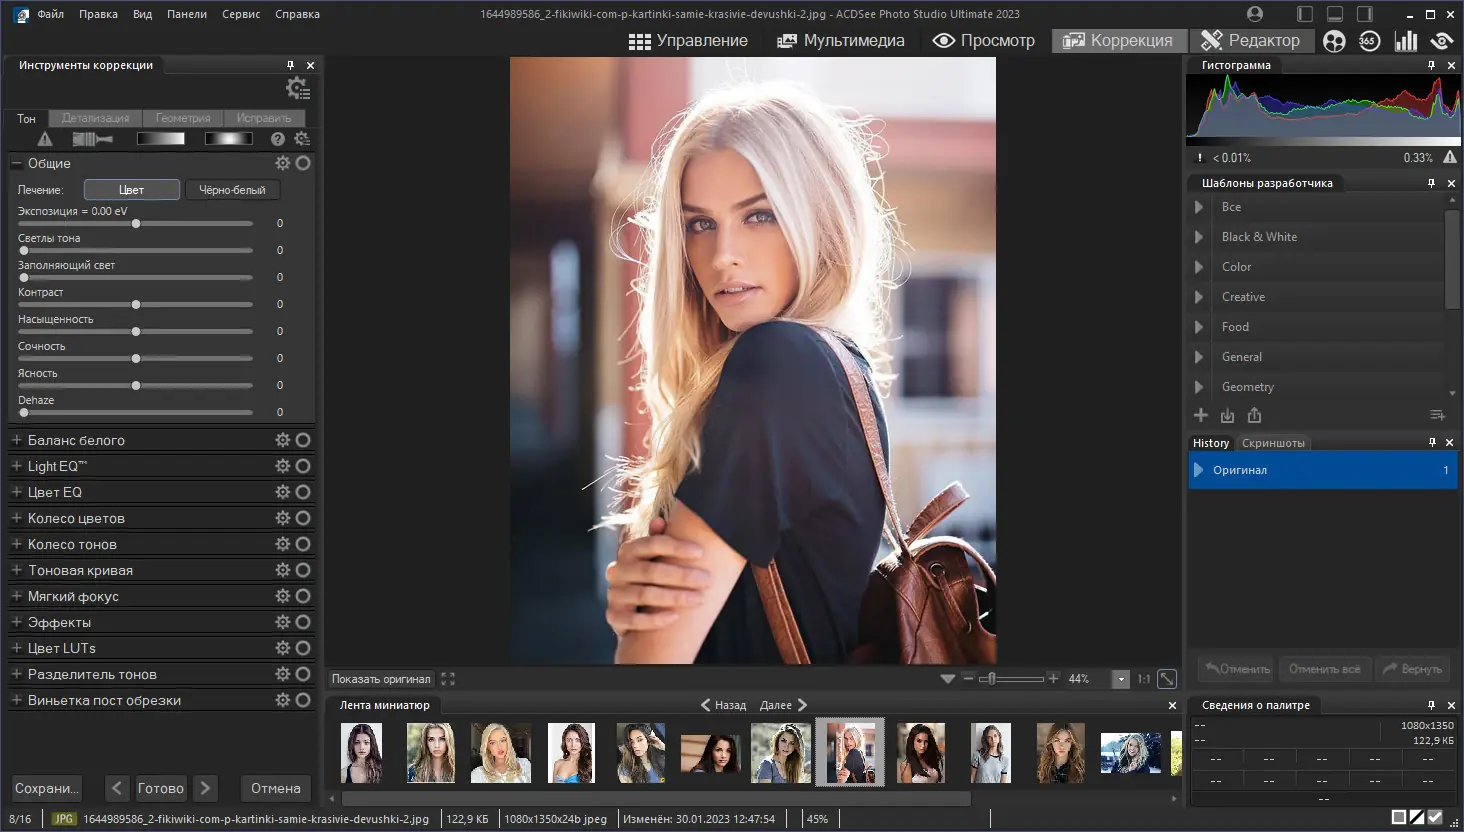Expand the Колесо тонов group
1464x832 pixels.
pos(16,544)
